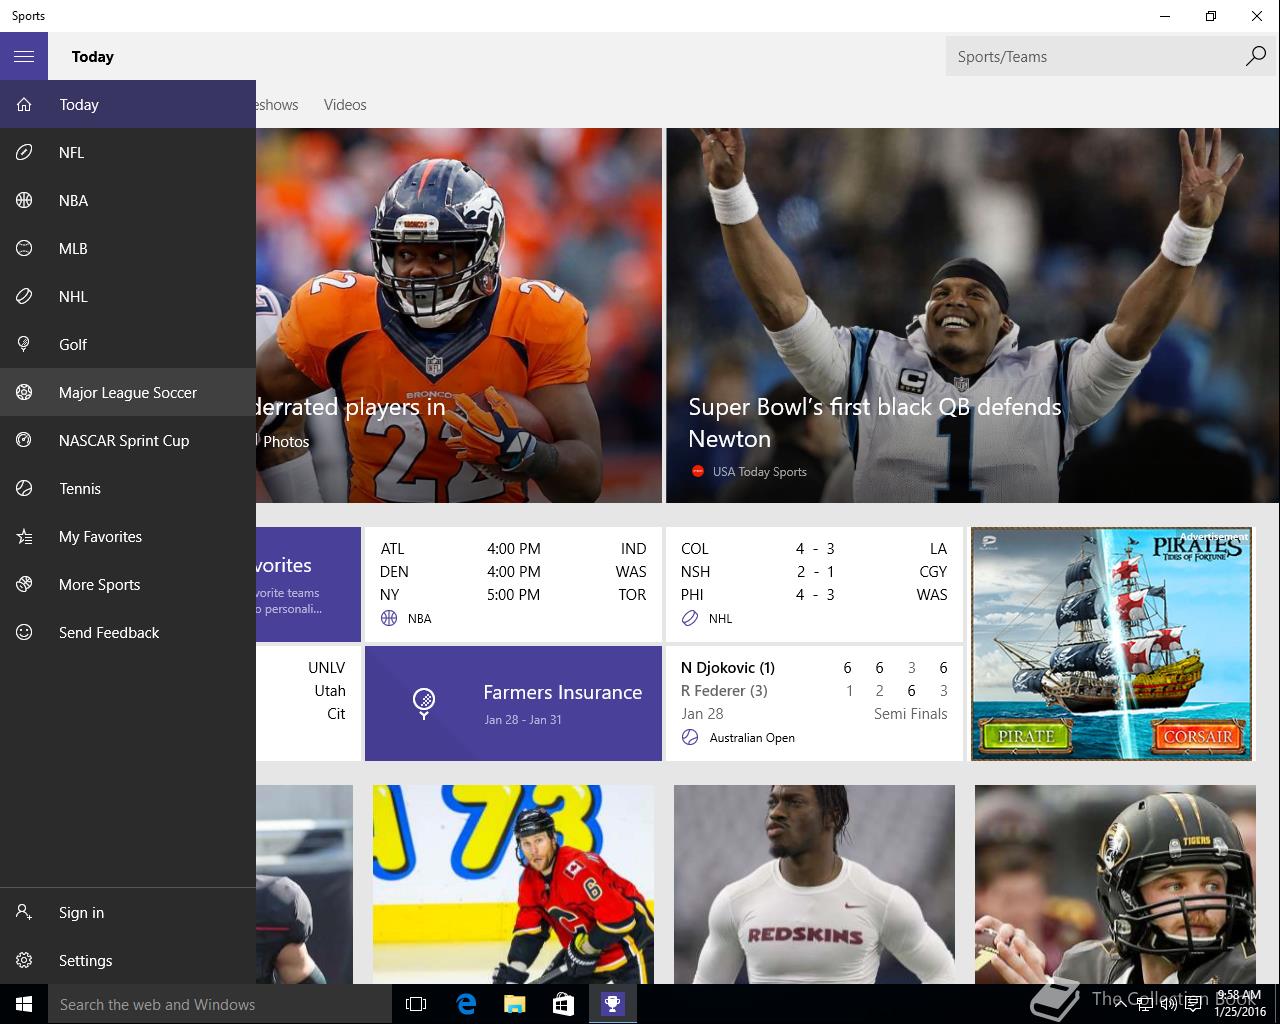Collapse the hamburger navigation menu
This screenshot has width=1280, height=1024.
coord(24,56)
